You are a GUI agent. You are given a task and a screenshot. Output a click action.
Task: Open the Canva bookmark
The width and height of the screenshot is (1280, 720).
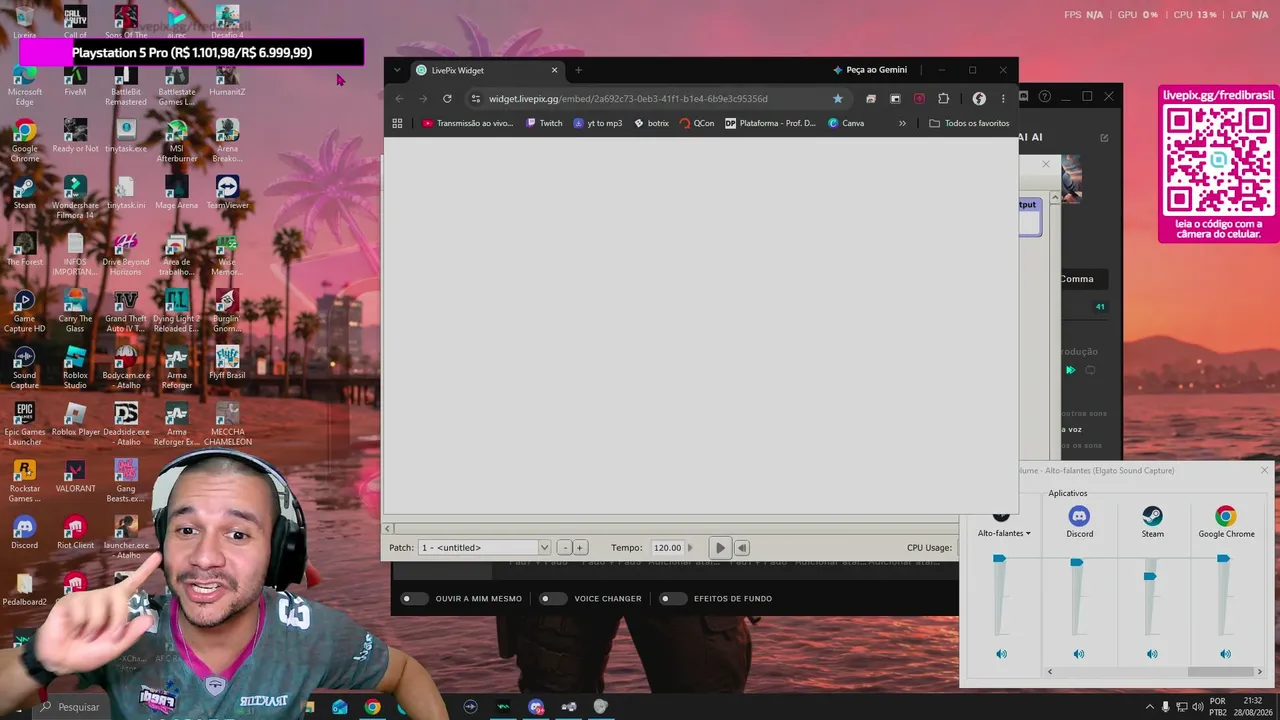(846, 123)
